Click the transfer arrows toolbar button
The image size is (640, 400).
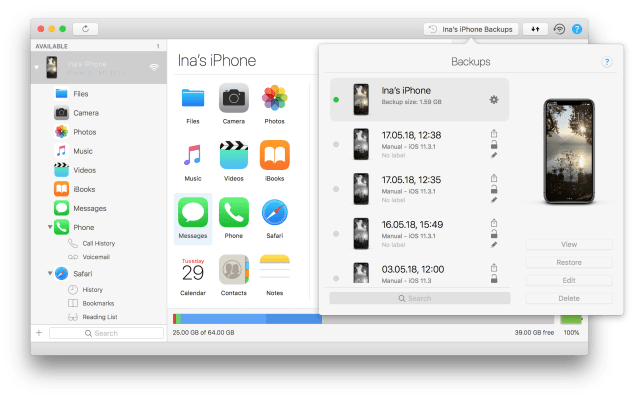[535, 29]
